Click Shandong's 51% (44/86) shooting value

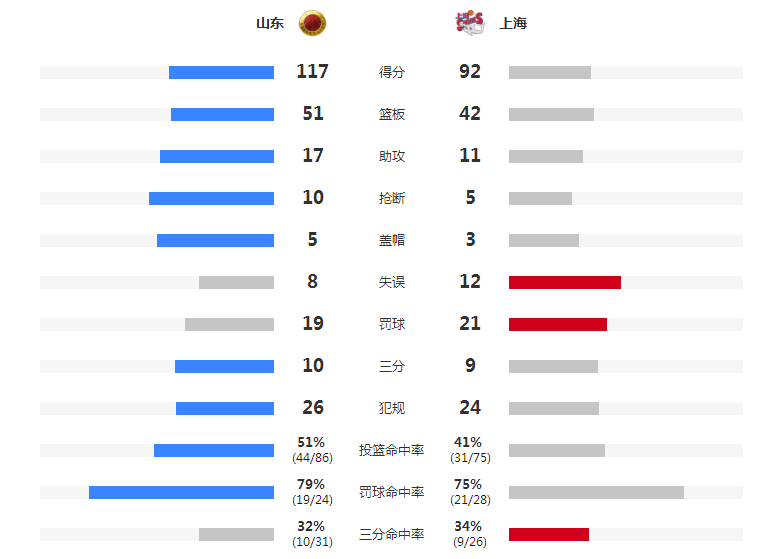click(x=312, y=450)
